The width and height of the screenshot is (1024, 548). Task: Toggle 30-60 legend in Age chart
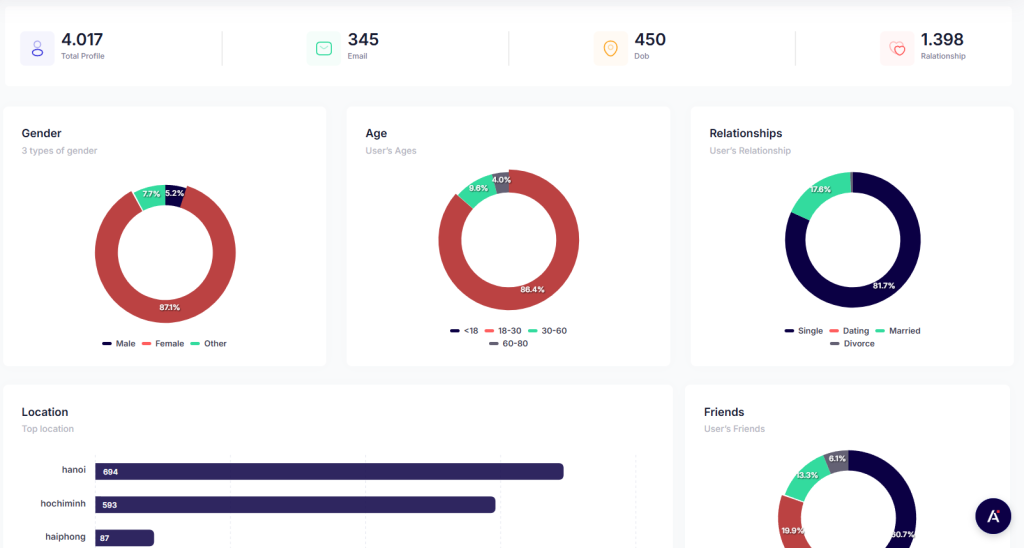[547, 330]
